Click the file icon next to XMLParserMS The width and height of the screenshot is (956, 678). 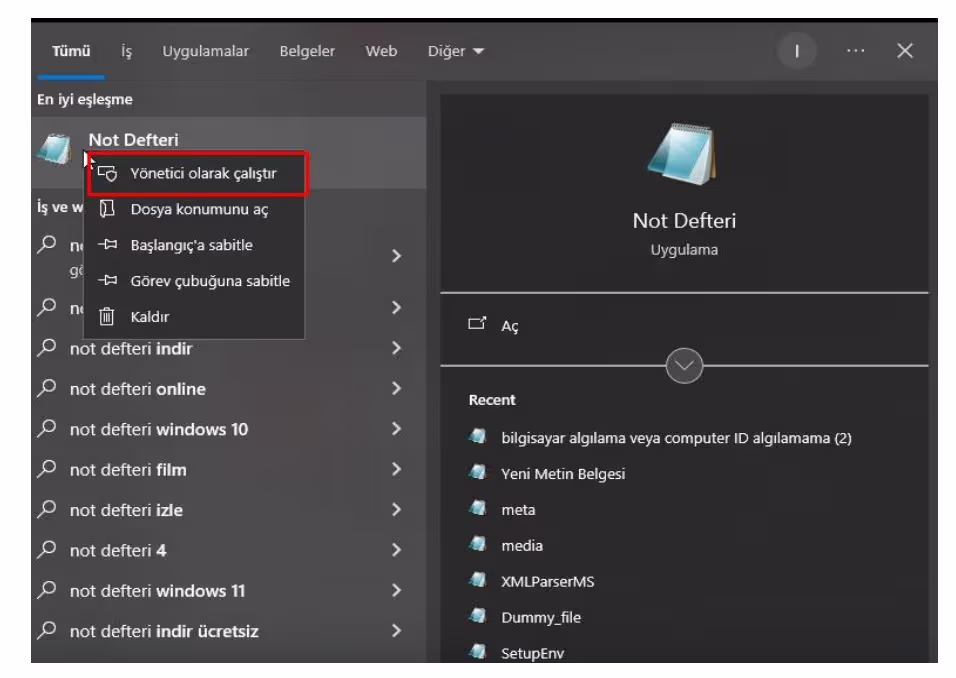478,580
